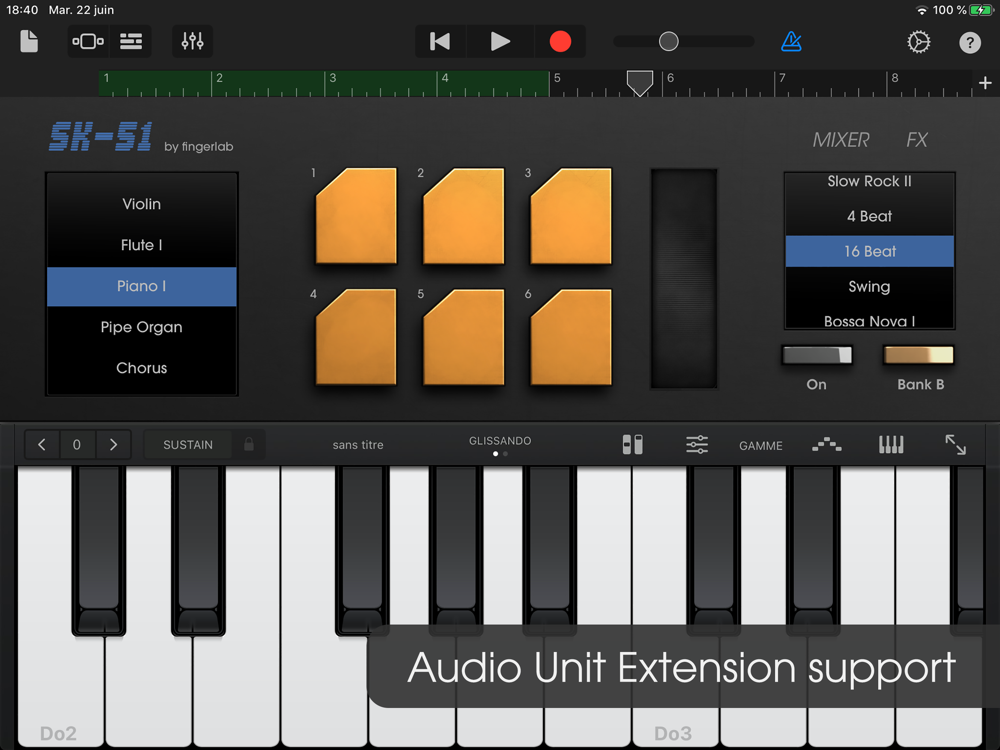The image size is (1000, 750).
Task: Add song section with plus icon
Action: 985,83
